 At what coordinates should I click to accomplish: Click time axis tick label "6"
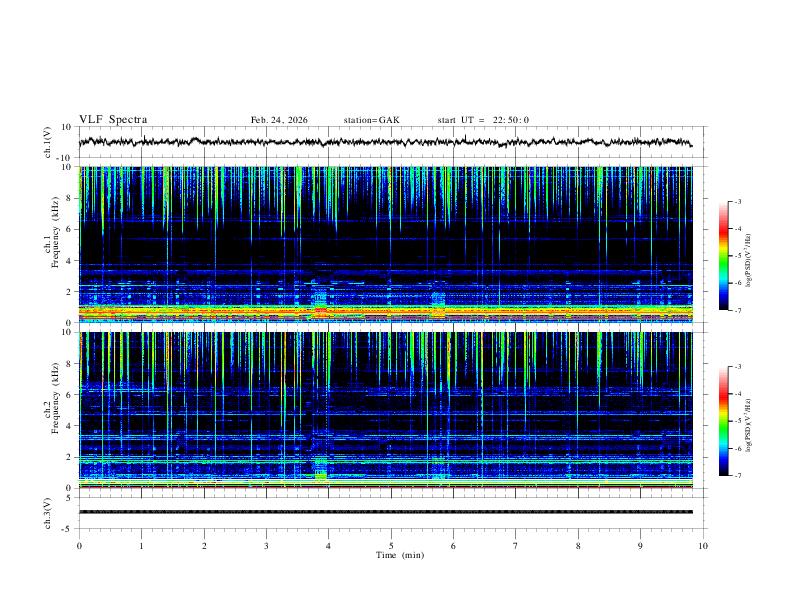tap(454, 546)
